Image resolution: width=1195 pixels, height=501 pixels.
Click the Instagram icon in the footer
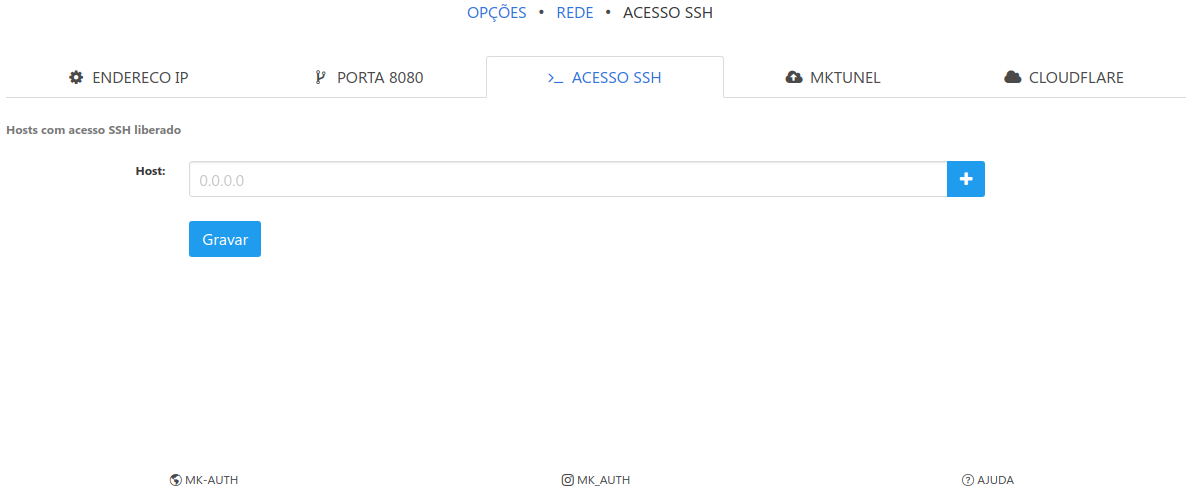click(568, 480)
